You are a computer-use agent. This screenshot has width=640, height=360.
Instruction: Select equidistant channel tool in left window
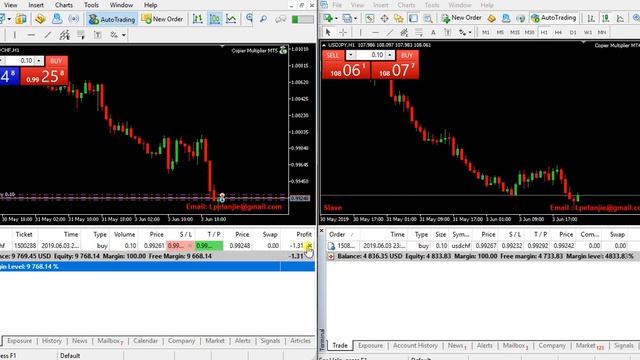64,35
